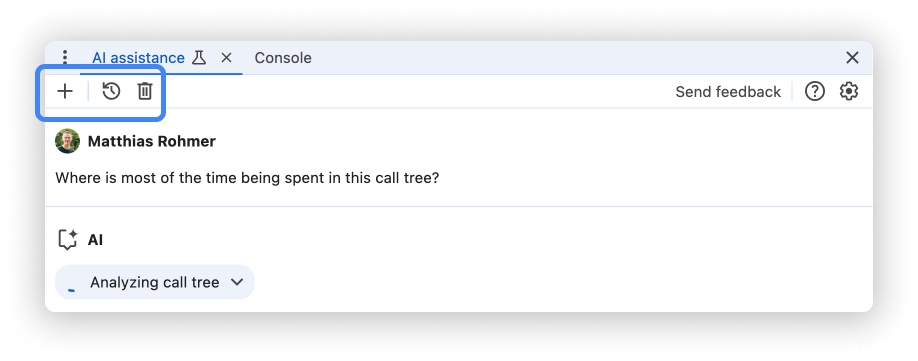Screen dimensions: 918x361
Task: Close the DevTools drawer panel
Action: 852,57
